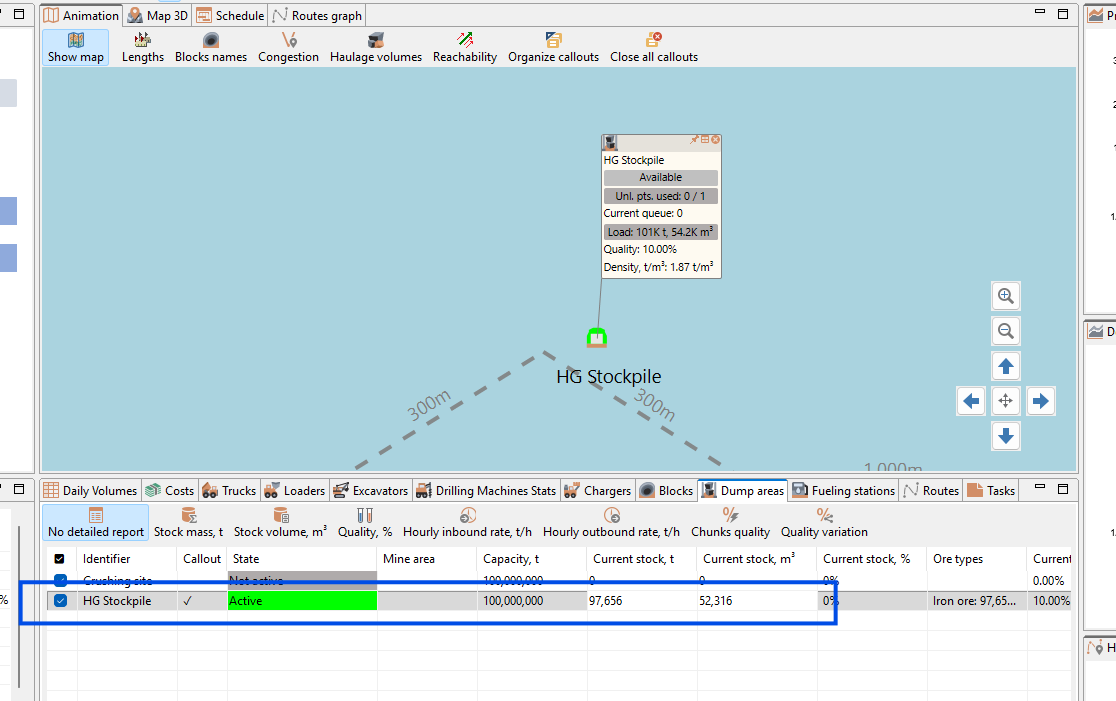Open the Loaders tab

(295, 490)
